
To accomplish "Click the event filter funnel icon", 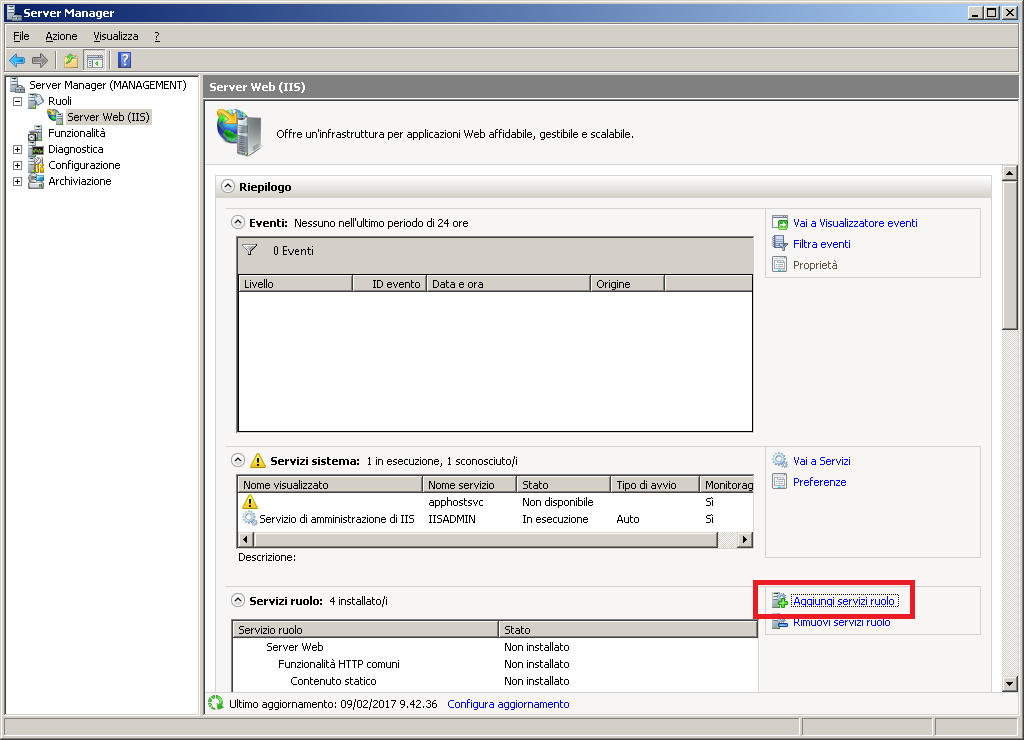I will (249, 250).
